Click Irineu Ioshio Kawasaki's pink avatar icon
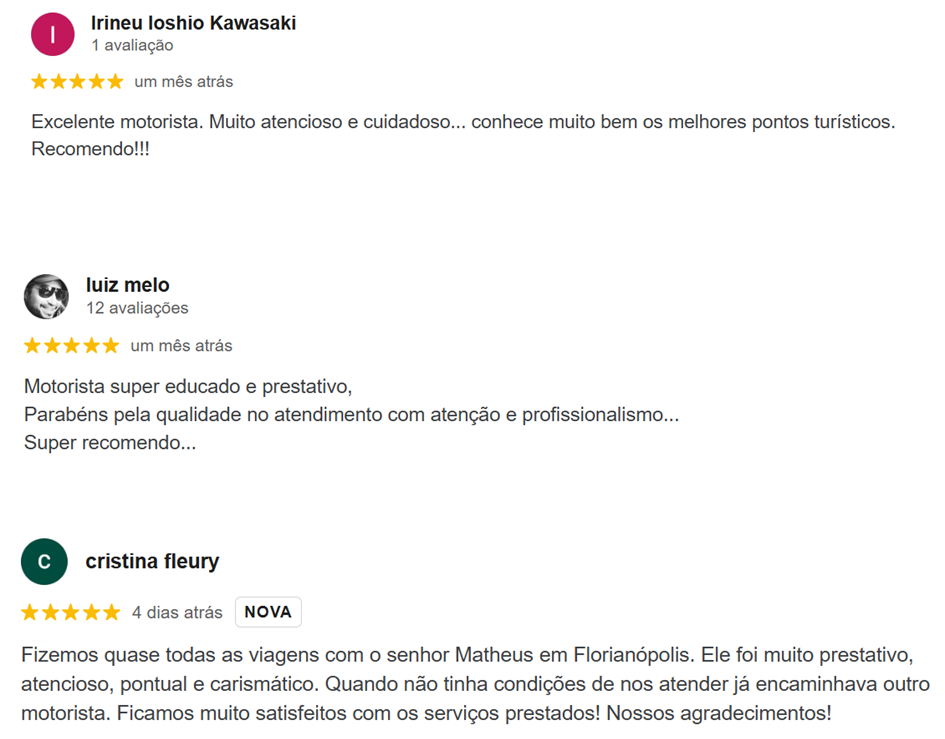Viewport: 945px width, 739px height. point(53,34)
